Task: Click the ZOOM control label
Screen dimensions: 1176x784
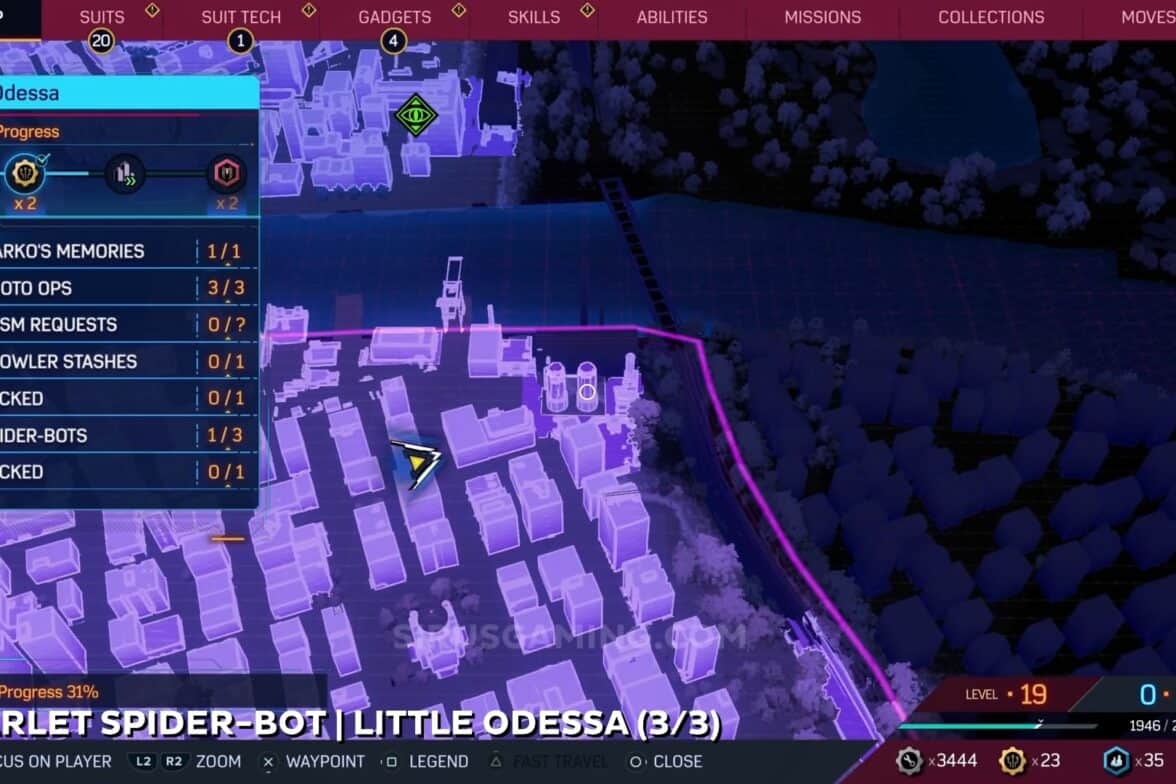Action: (218, 761)
